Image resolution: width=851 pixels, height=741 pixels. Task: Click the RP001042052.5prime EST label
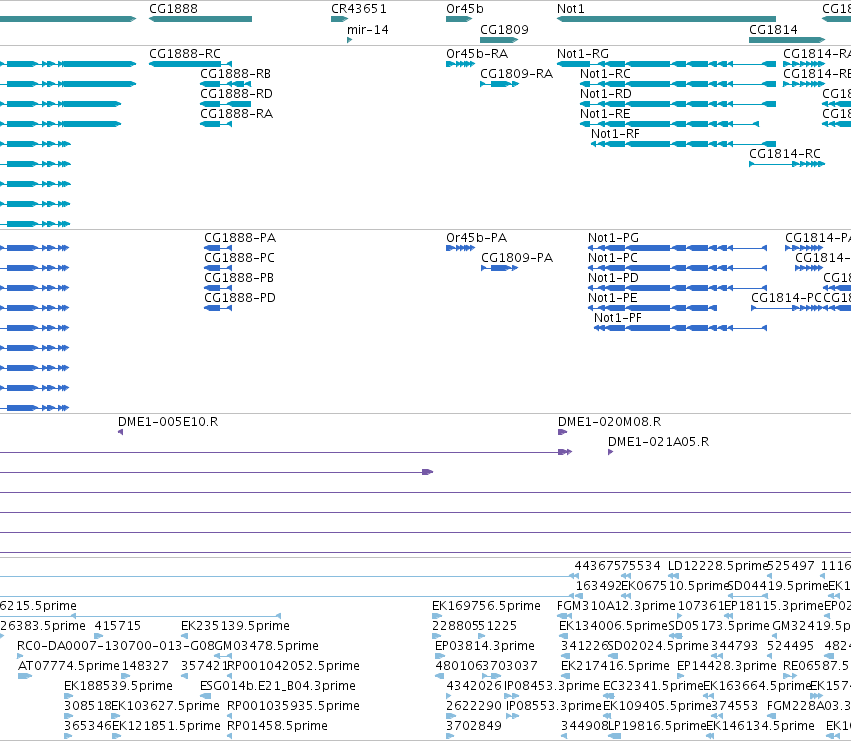(293, 666)
